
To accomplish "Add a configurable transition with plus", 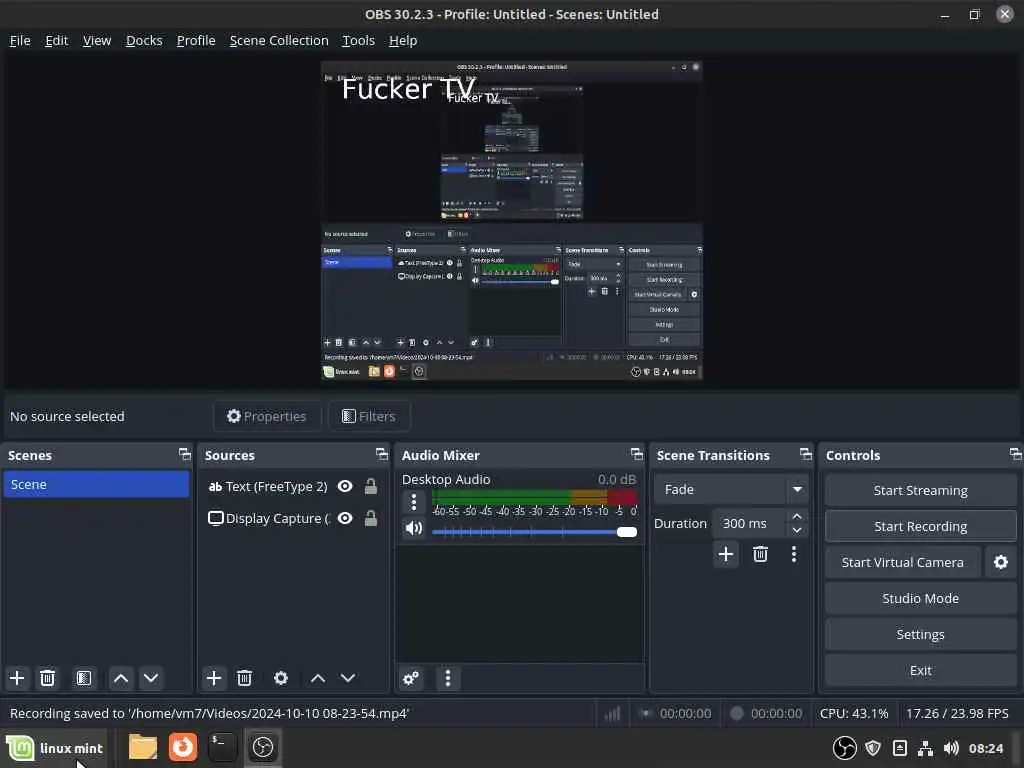I will click(726, 554).
